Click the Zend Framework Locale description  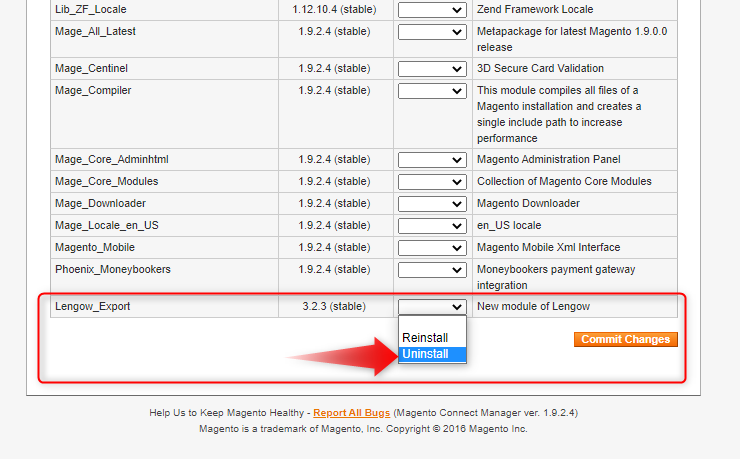click(x=535, y=9)
